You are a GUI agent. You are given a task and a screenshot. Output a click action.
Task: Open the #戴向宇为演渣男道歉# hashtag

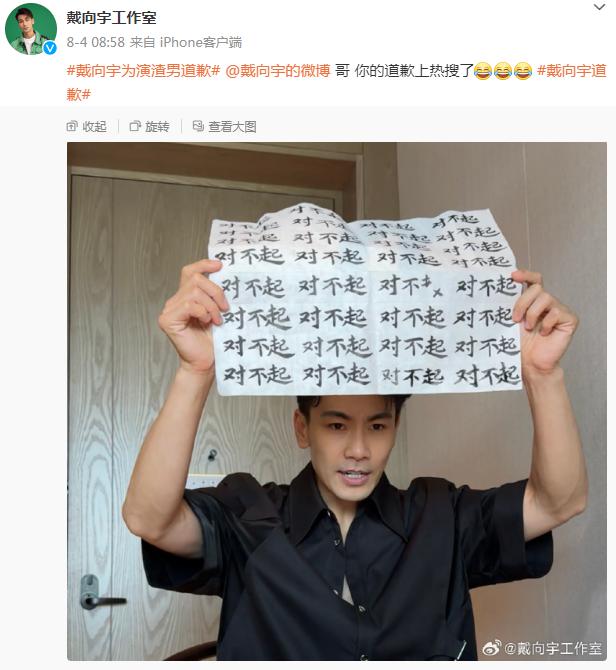pos(143,71)
